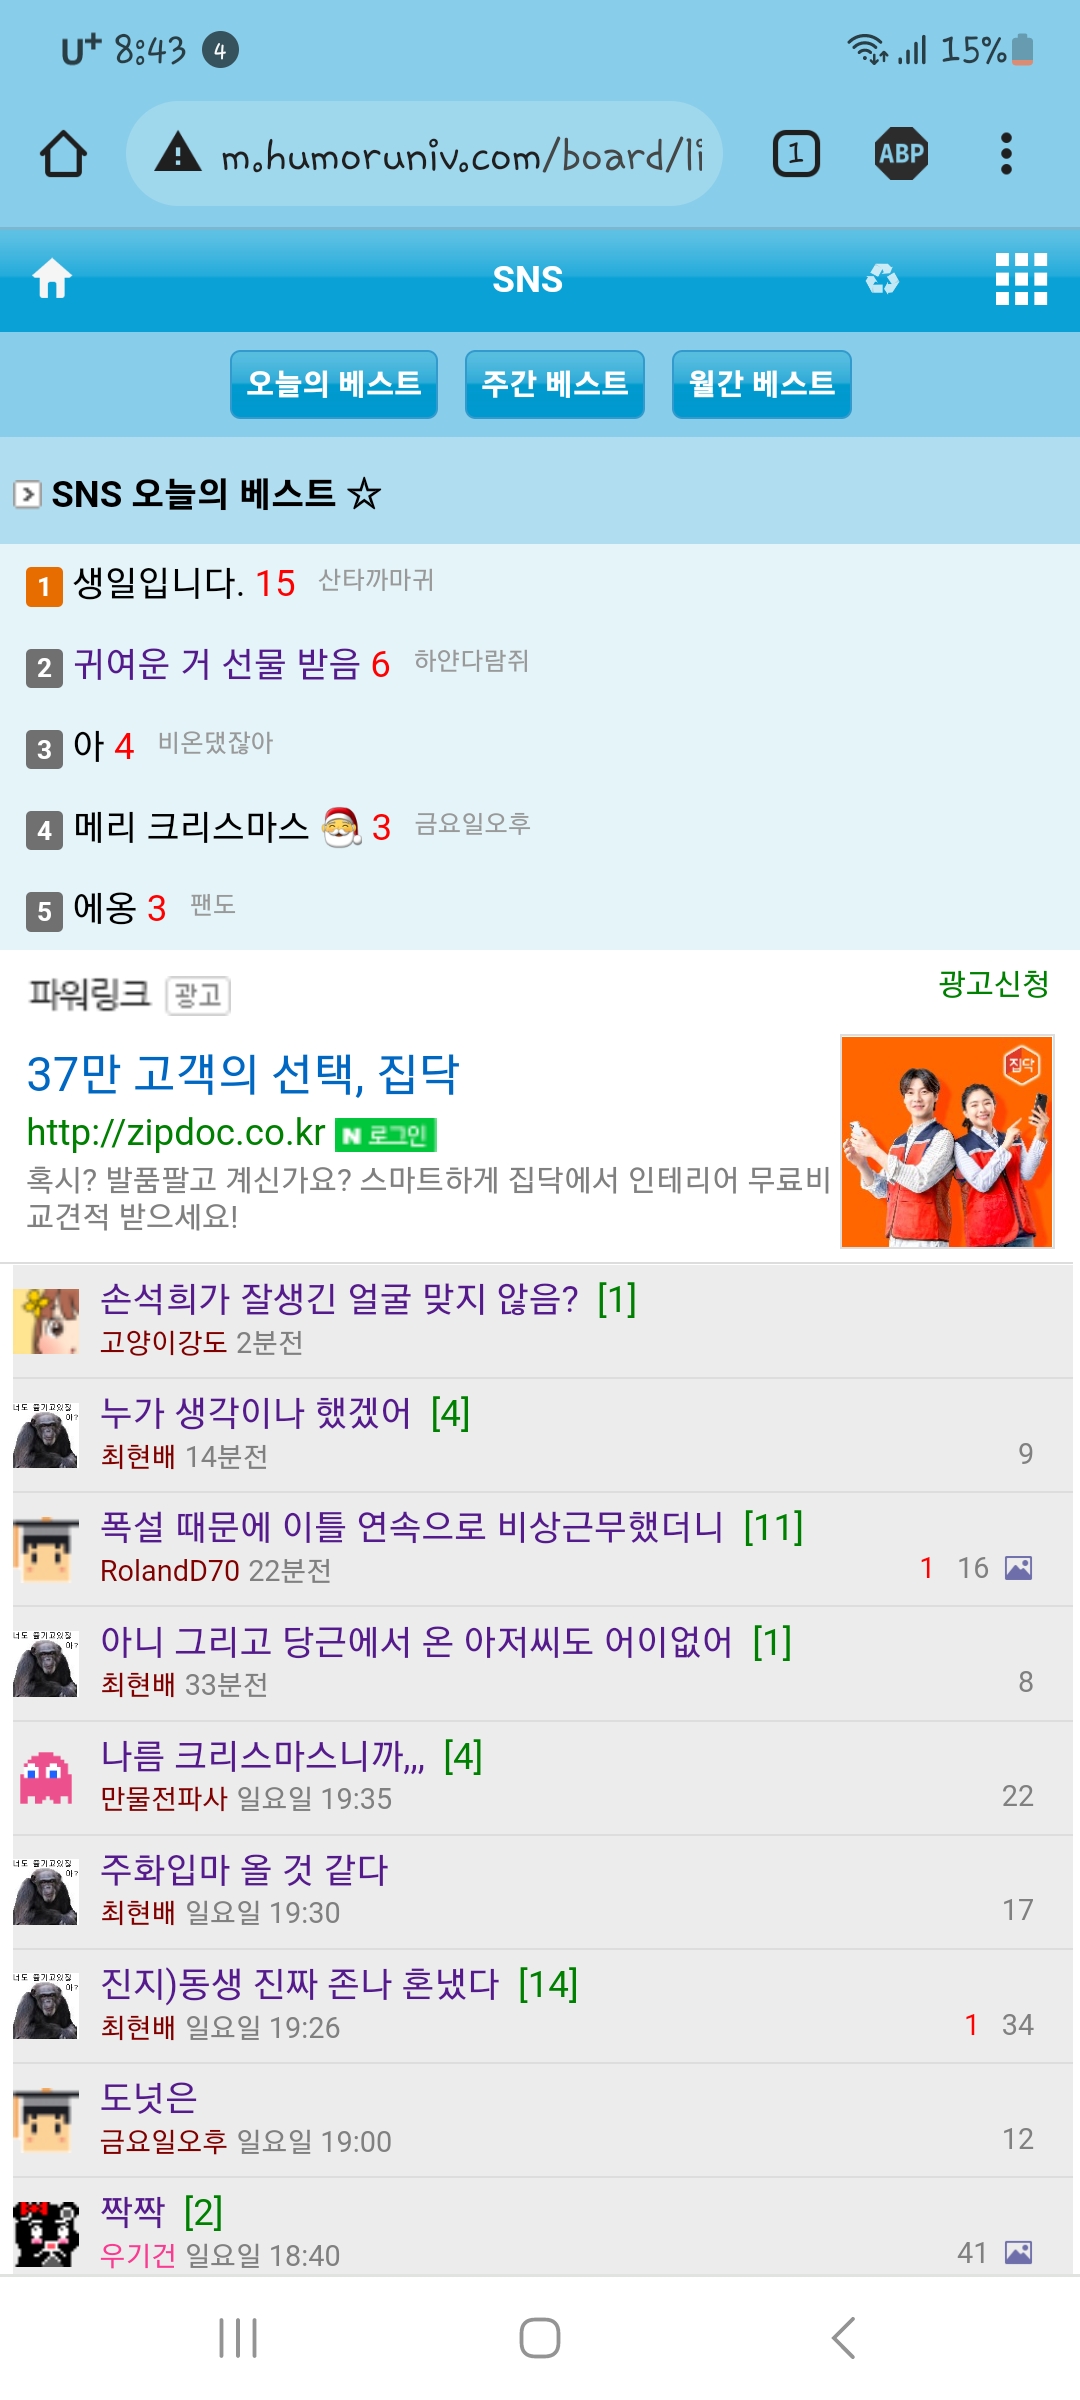
Task: Go to the site home via white house icon
Action: [52, 278]
